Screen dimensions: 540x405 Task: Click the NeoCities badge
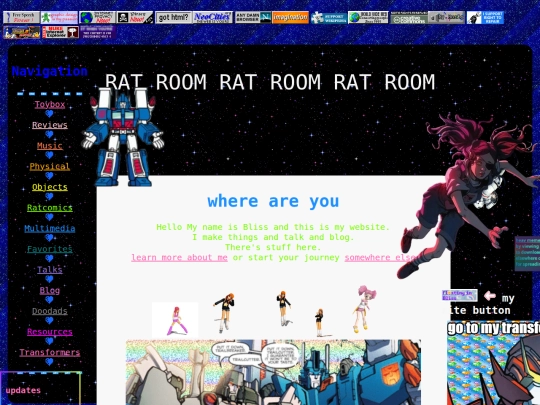point(212,17)
